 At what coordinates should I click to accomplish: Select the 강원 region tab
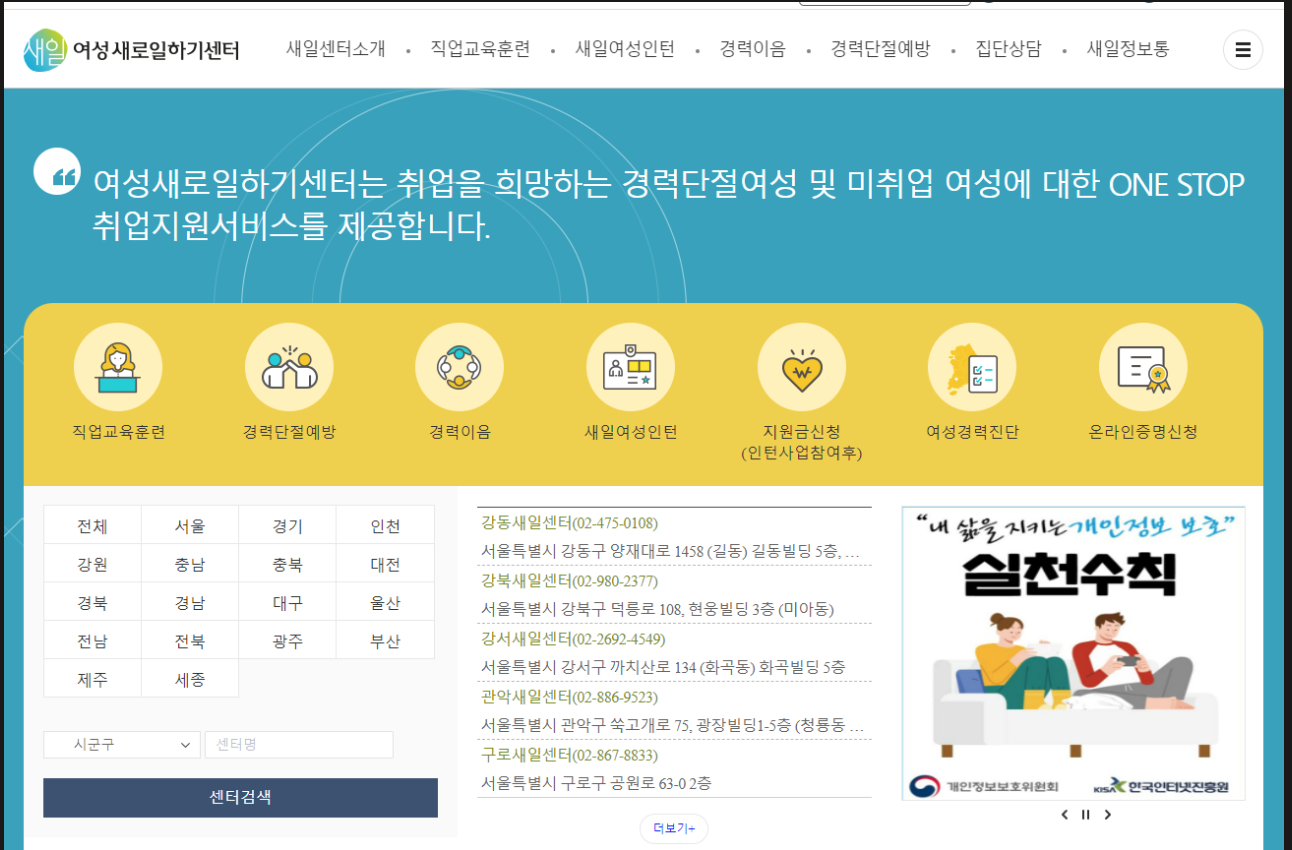point(93,564)
